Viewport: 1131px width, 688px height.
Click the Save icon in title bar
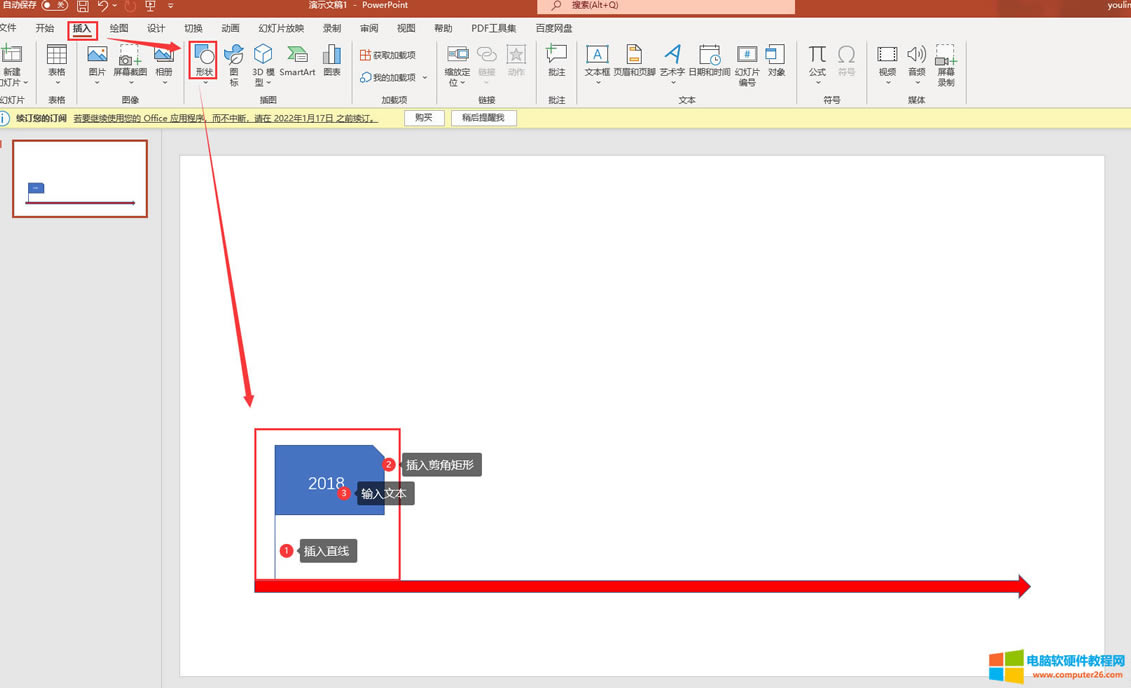83,6
